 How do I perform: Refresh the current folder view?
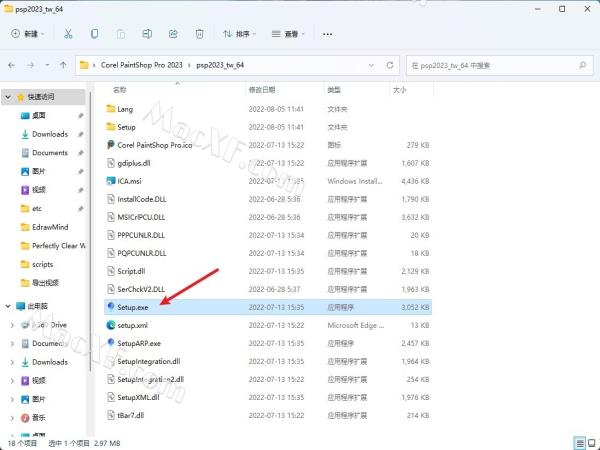click(x=390, y=65)
